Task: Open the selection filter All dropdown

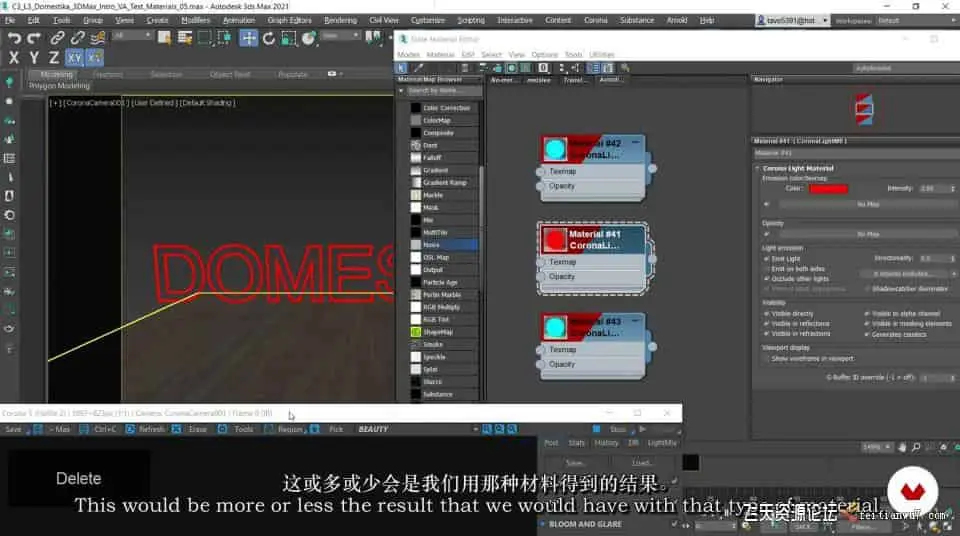Action: (132, 36)
